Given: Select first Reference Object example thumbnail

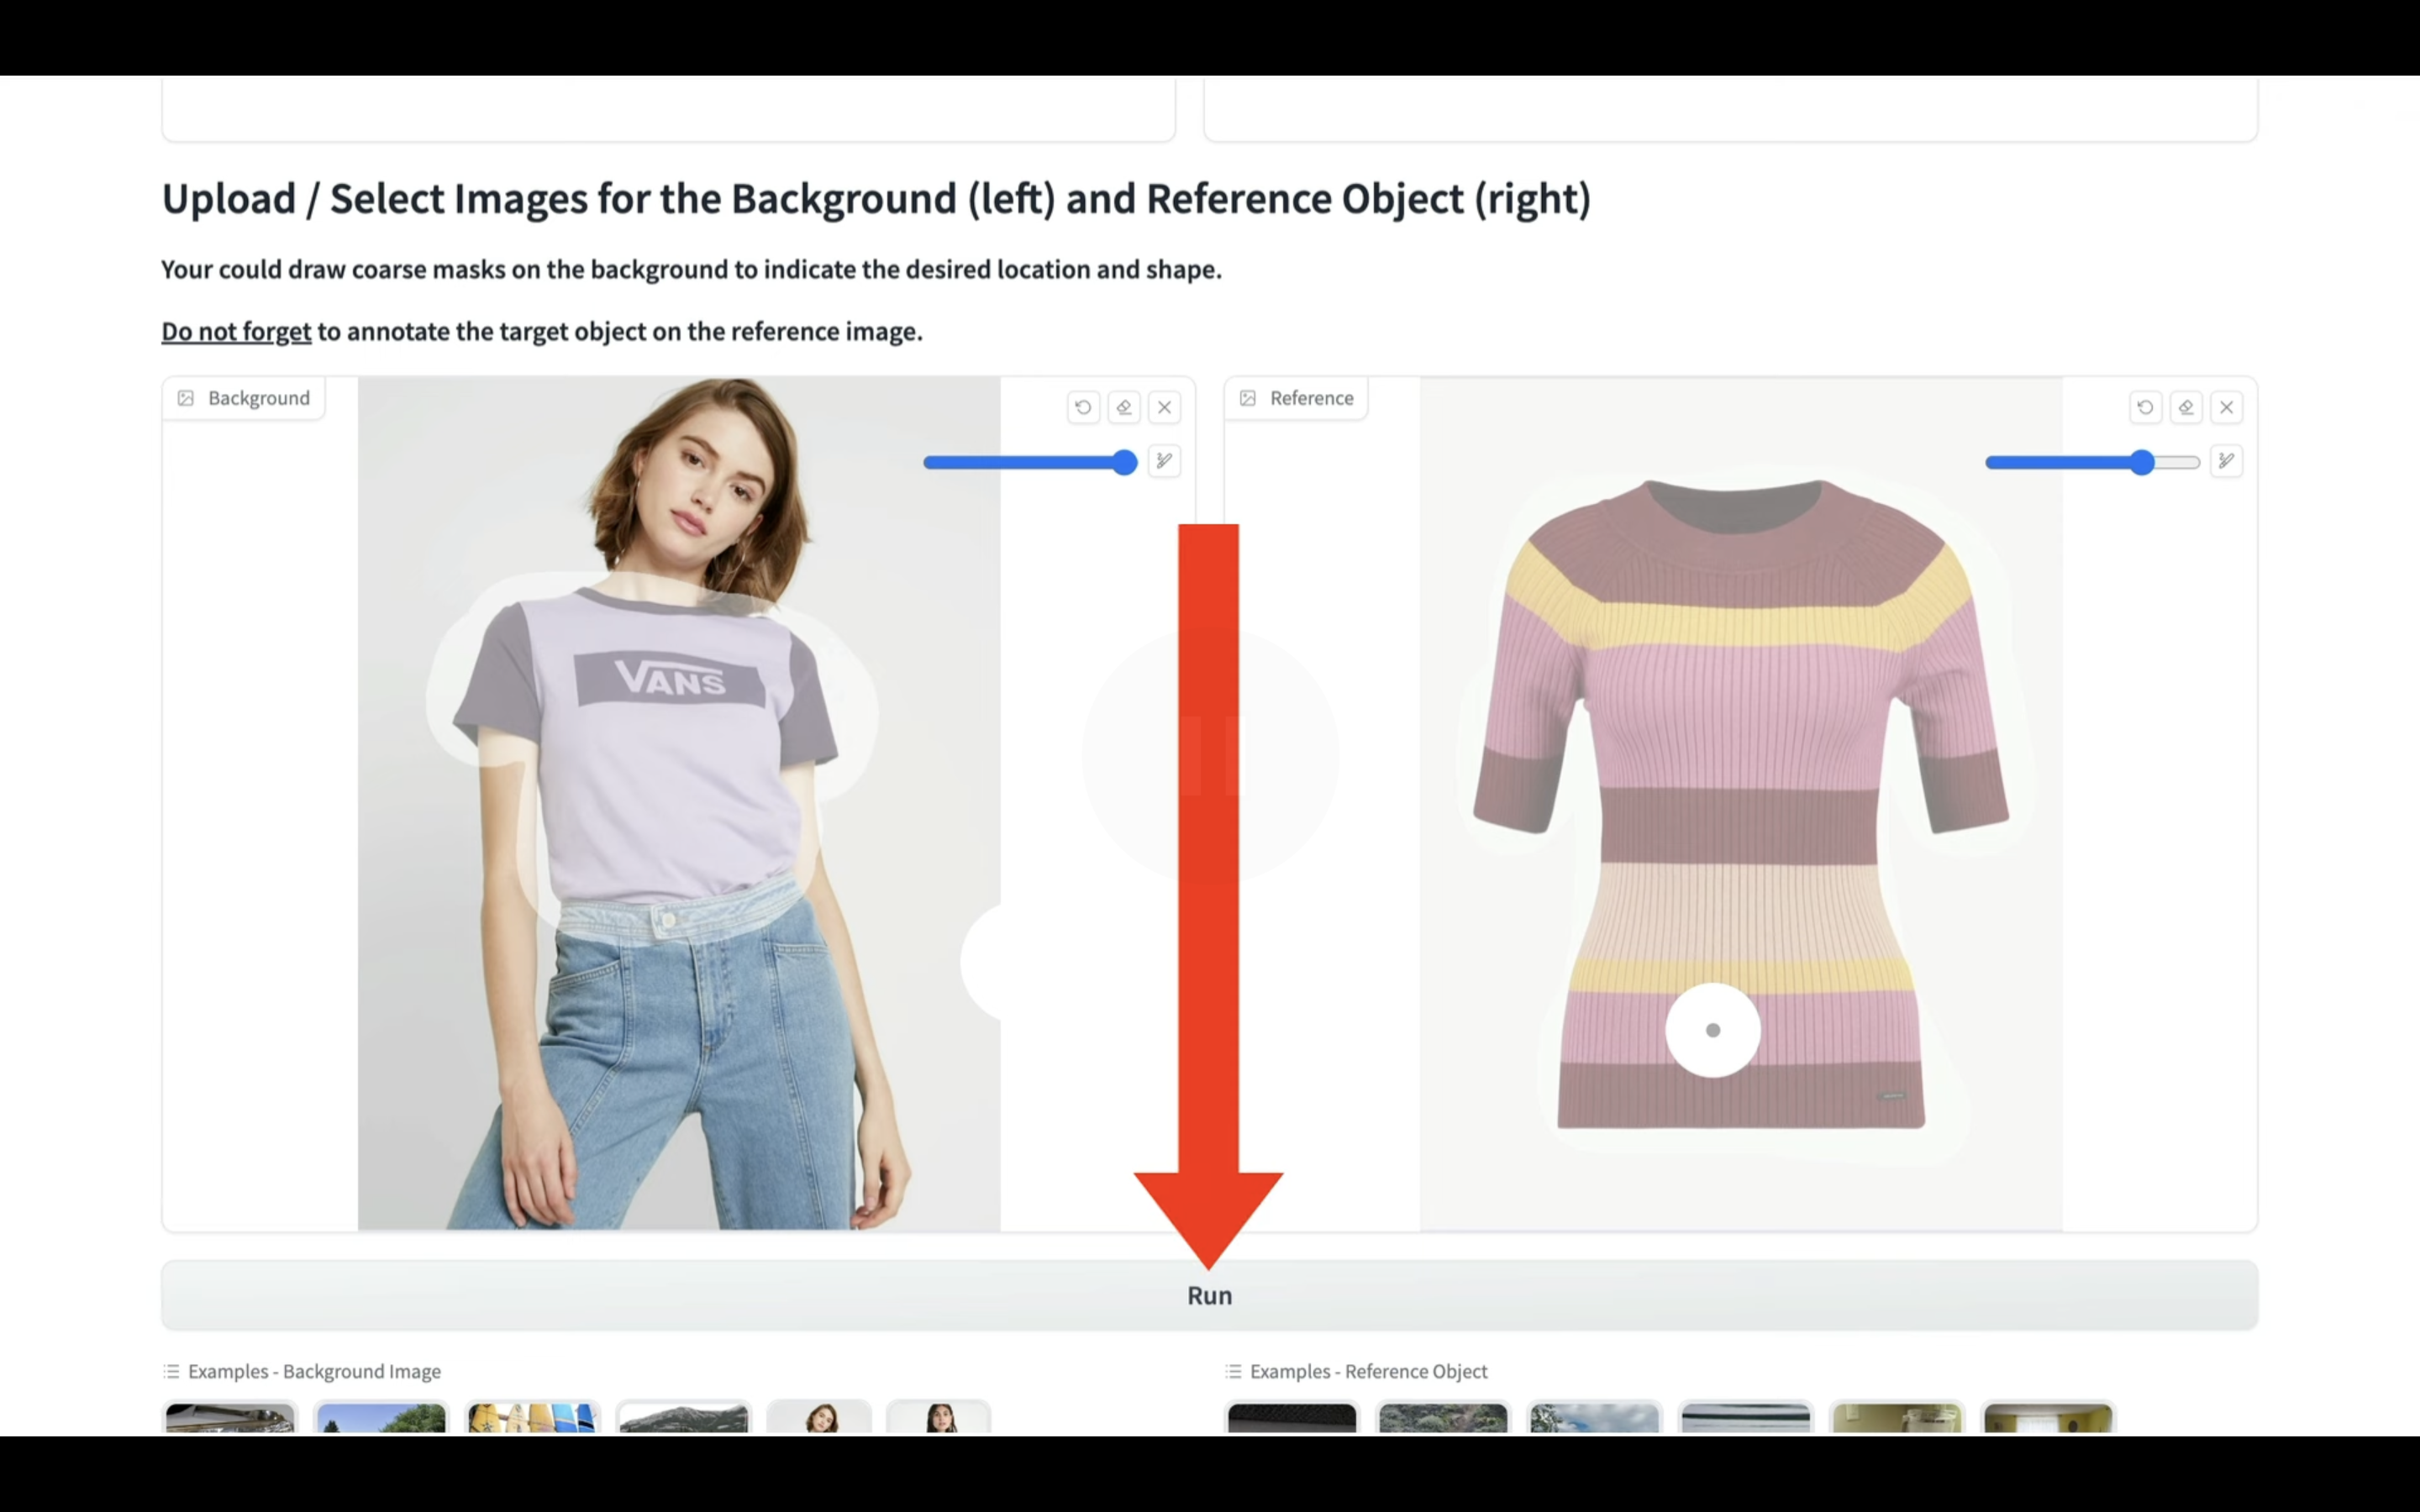Looking at the screenshot, I should coord(1292,1418).
